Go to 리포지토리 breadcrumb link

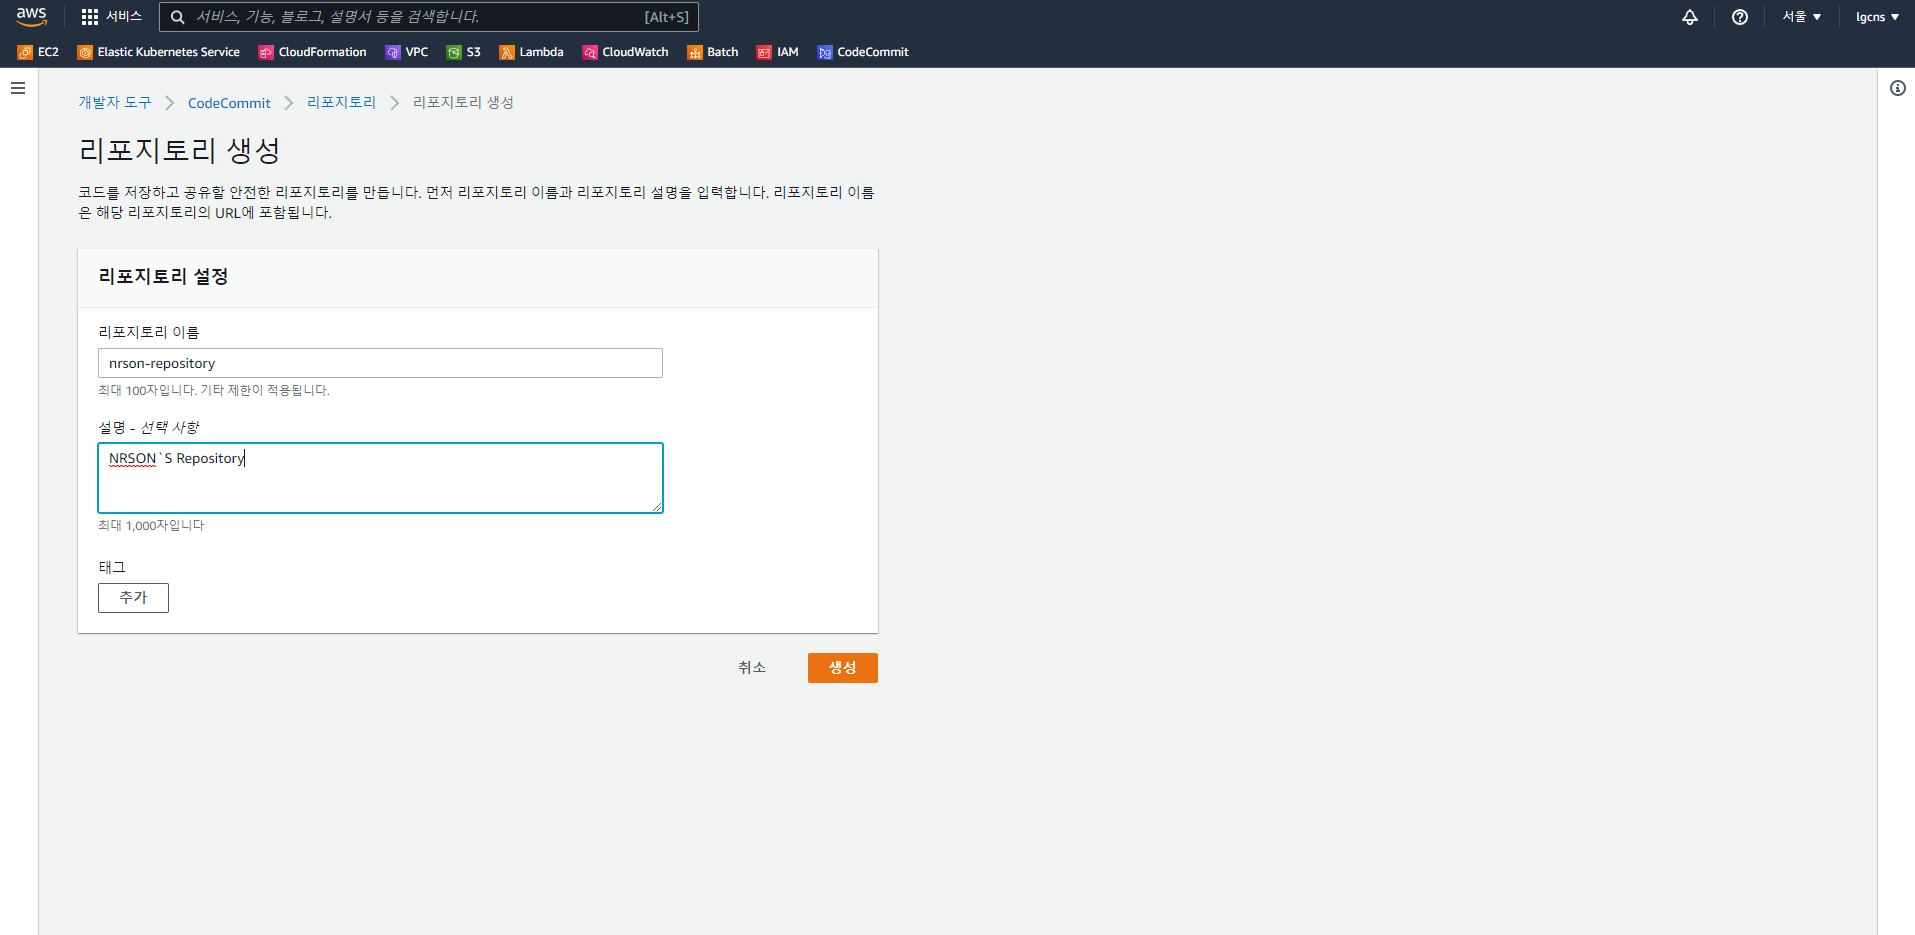(341, 103)
